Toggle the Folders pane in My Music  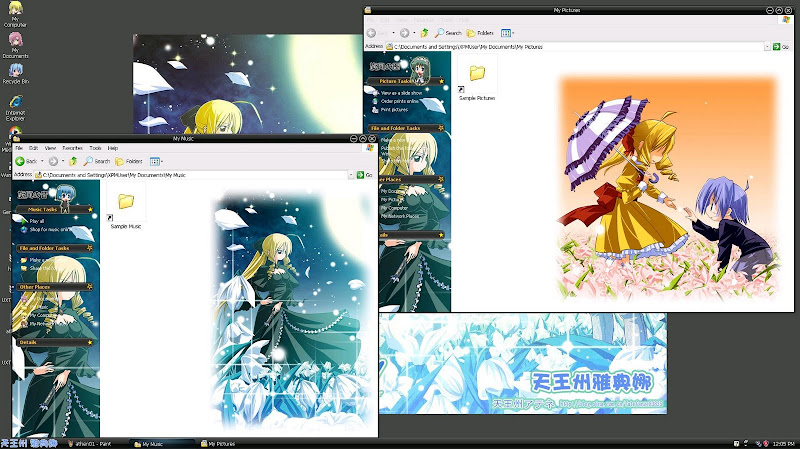pyautogui.click(x=129, y=161)
